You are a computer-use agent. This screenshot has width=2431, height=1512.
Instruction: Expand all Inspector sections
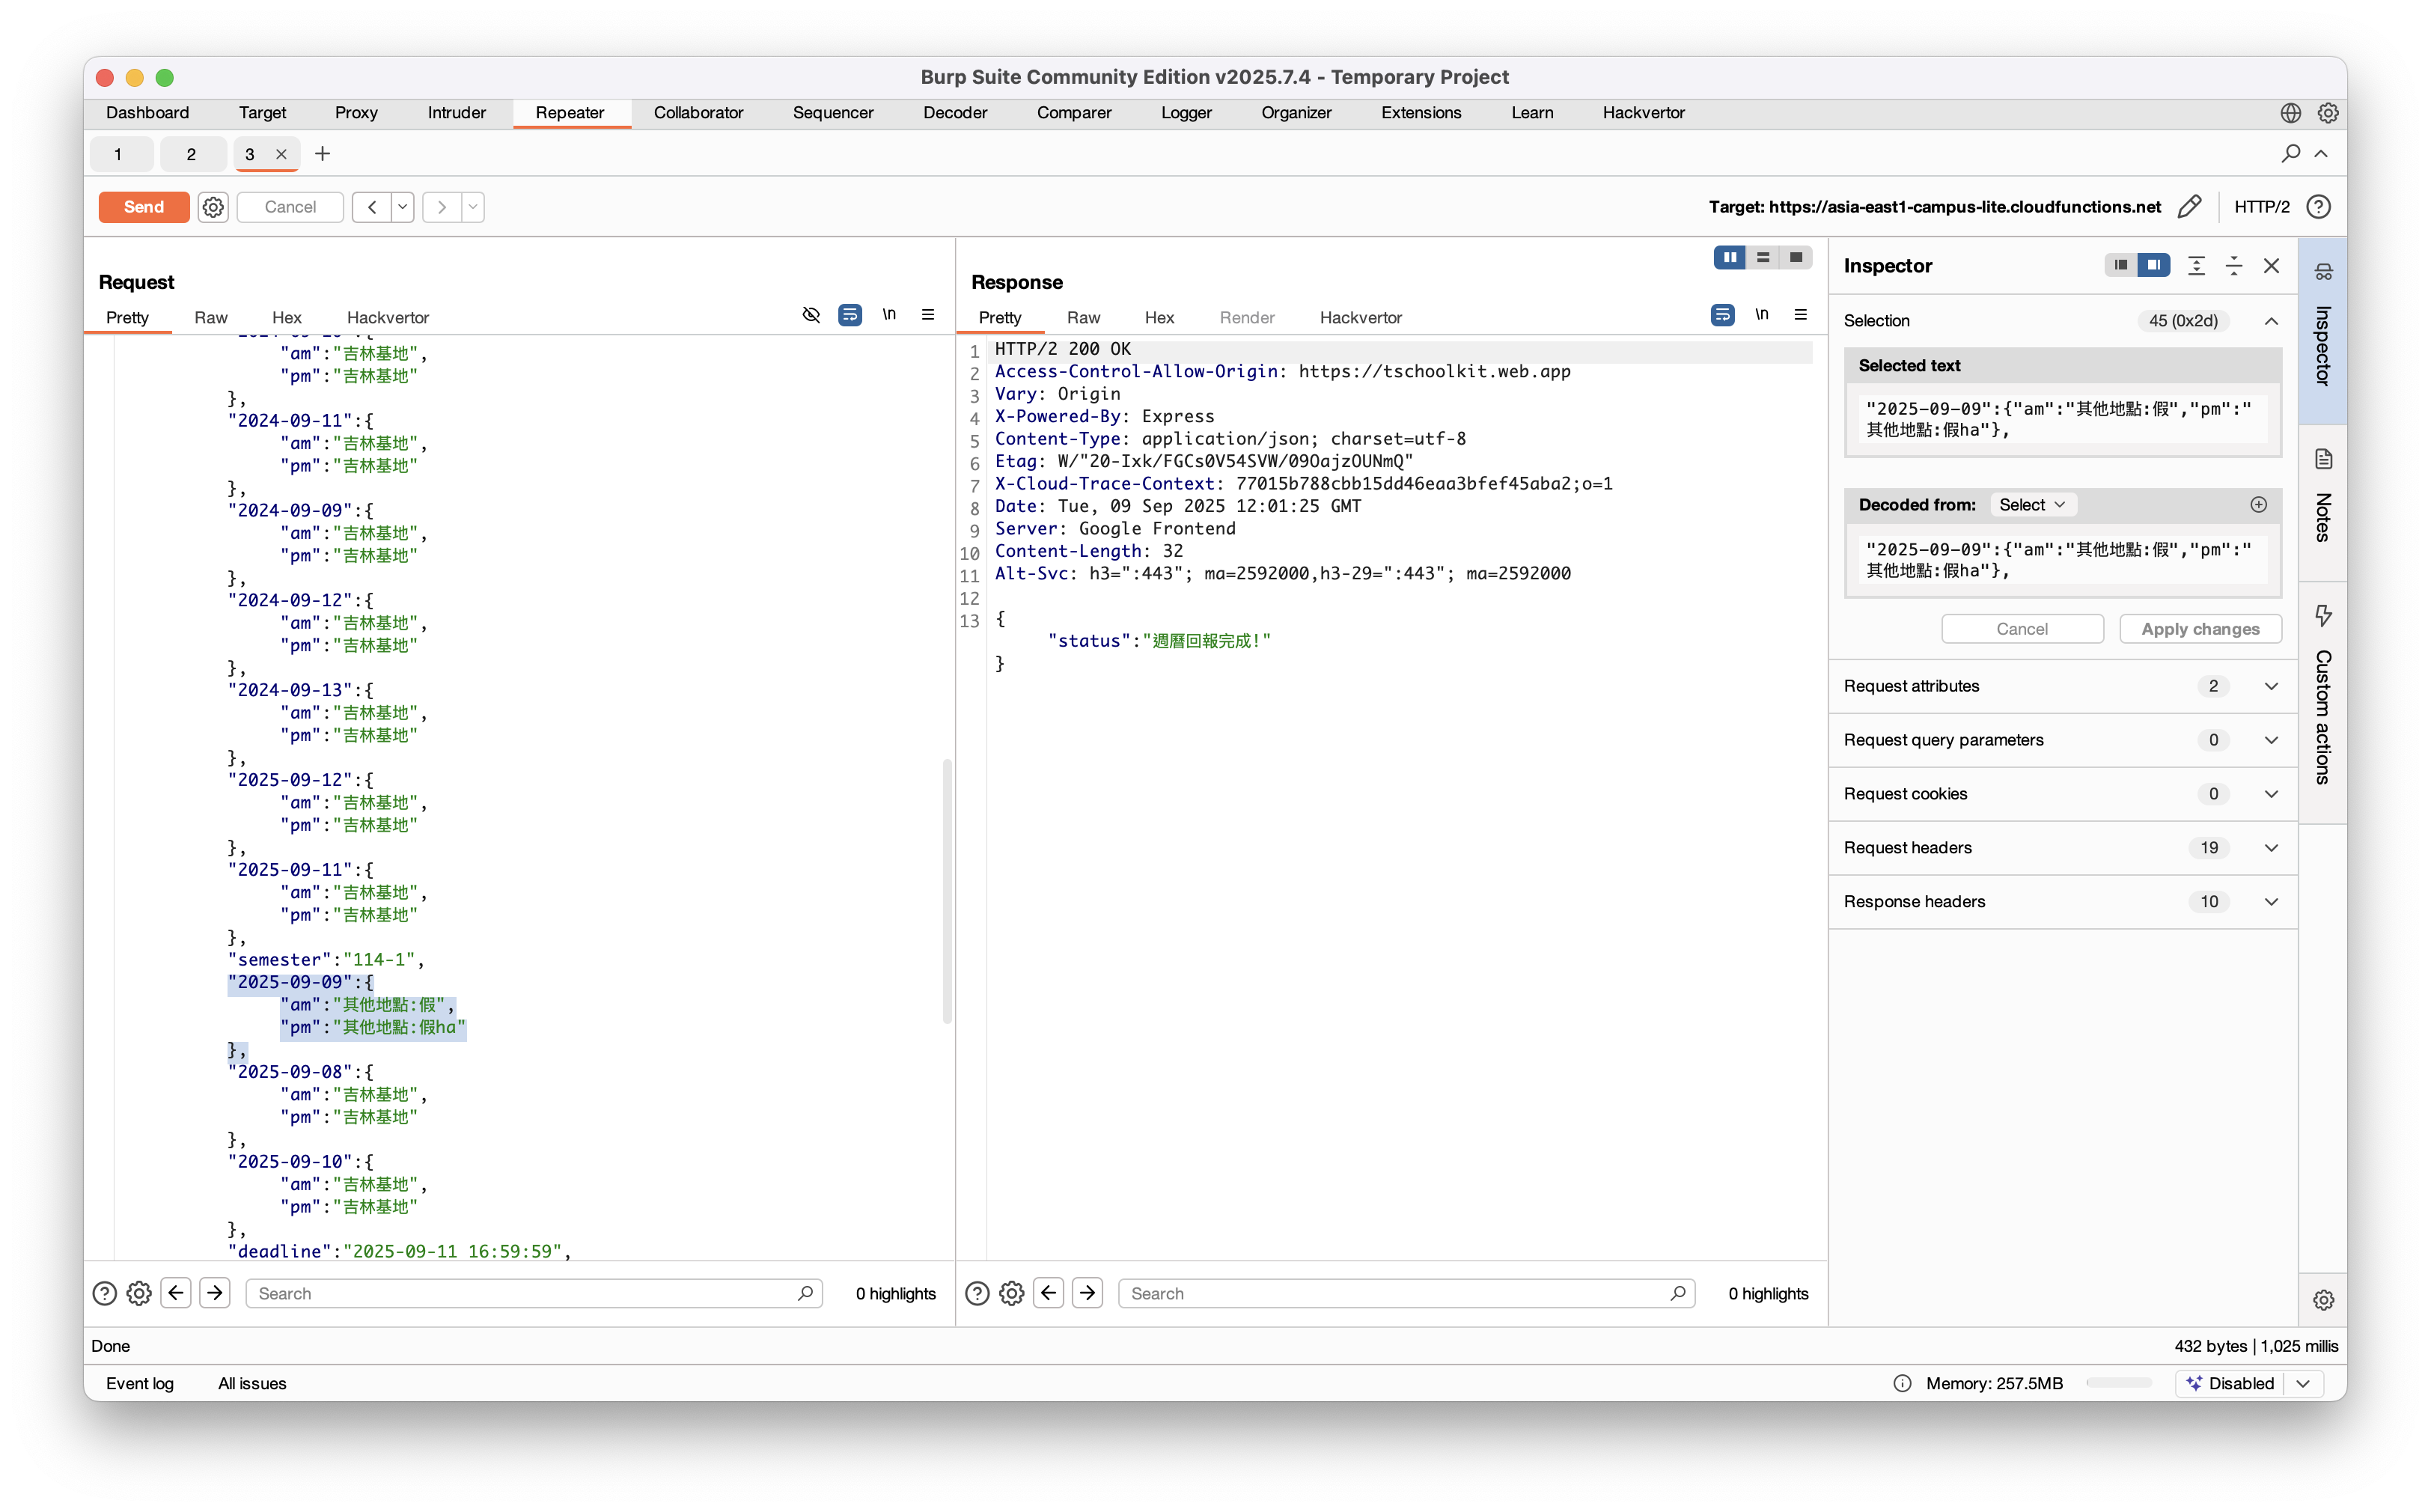tap(2196, 265)
